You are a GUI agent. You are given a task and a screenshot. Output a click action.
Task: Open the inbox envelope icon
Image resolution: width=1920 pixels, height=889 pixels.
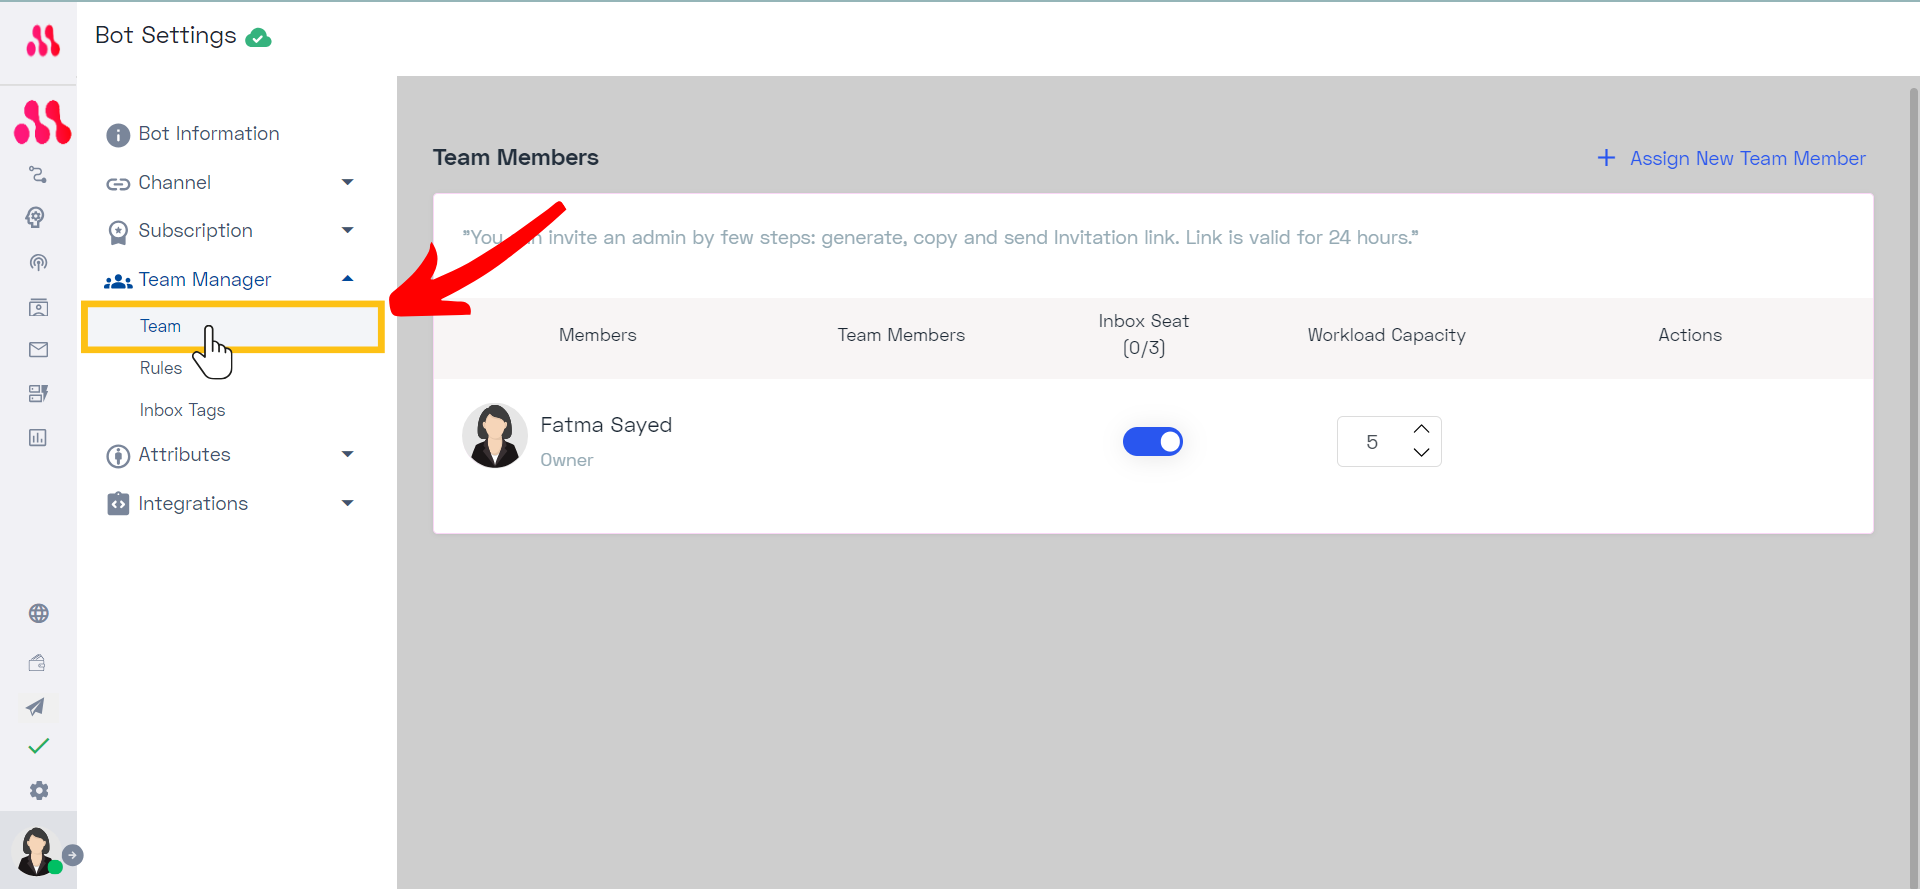point(38,349)
